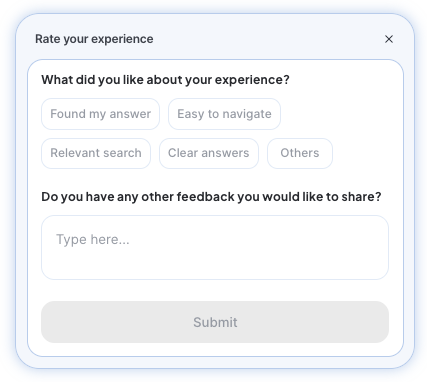The height and width of the screenshot is (382, 427).
Task: Enable the Easy to navigate tag
Action: pyautogui.click(x=224, y=114)
